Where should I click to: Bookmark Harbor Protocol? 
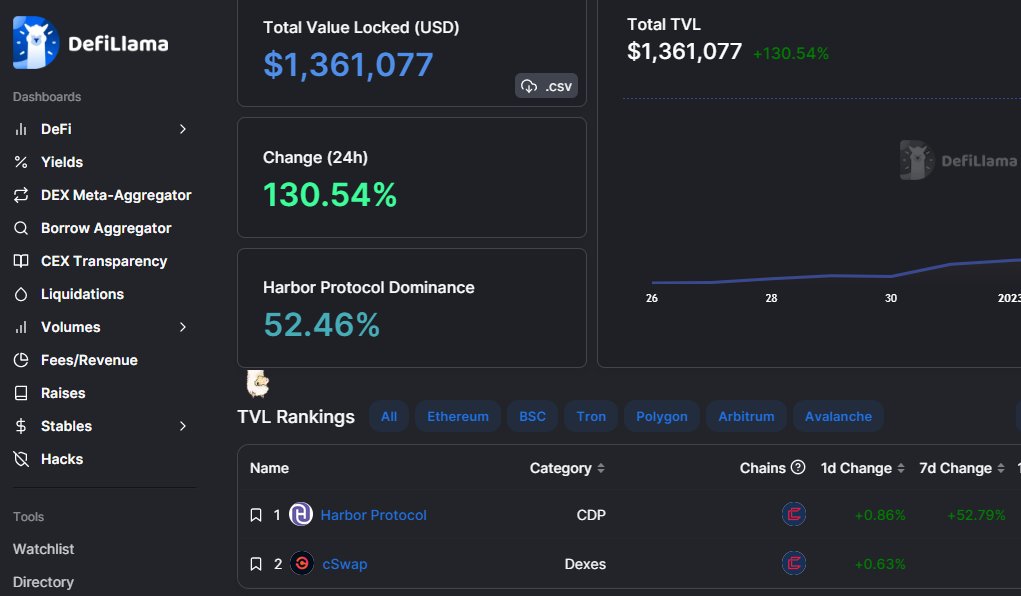[x=256, y=515]
